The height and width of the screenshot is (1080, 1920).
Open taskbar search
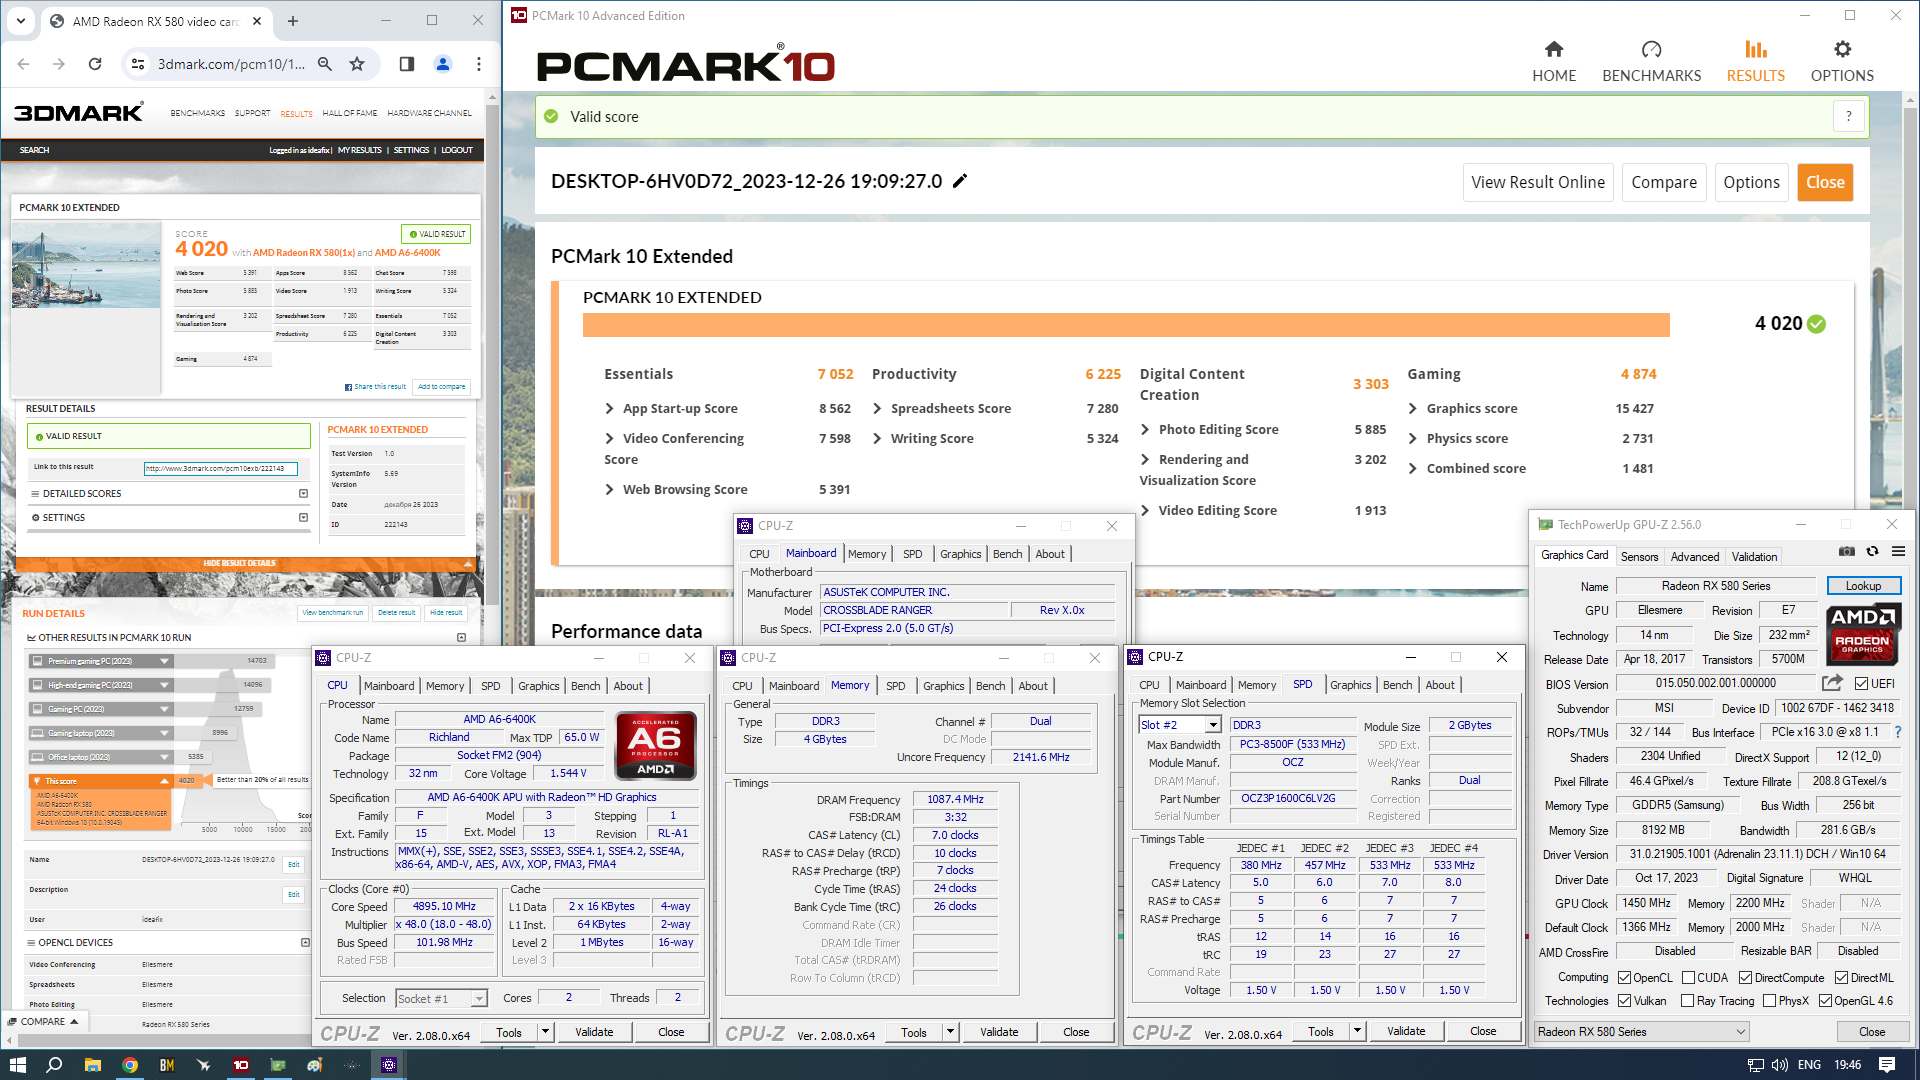coord(54,1065)
